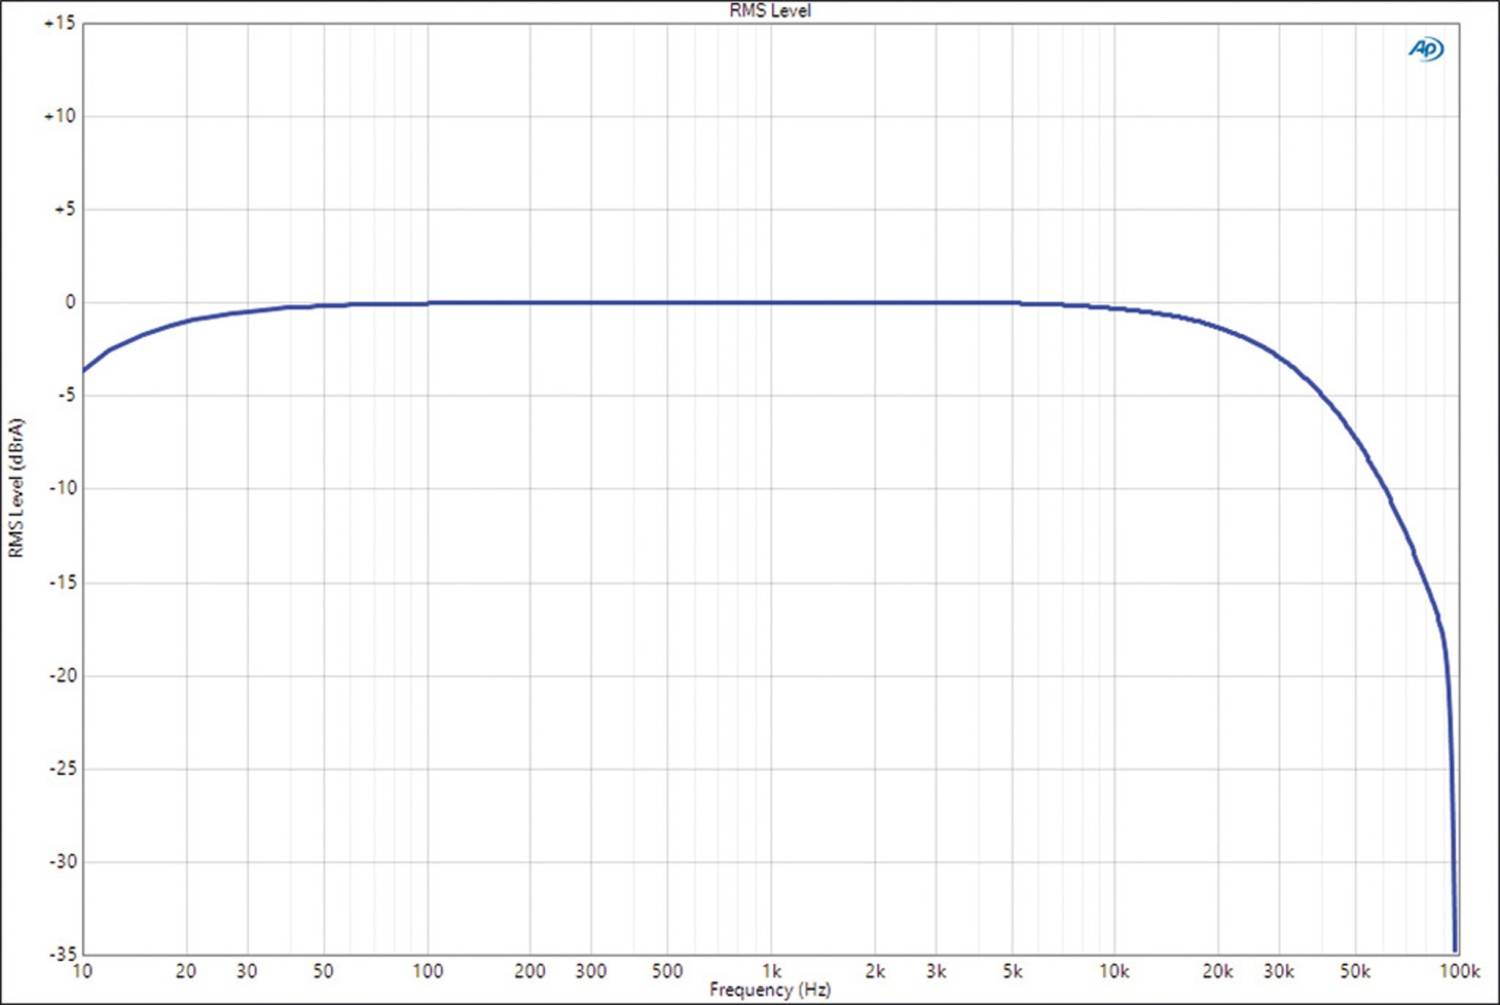Screen dimensions: 1500x1005
Task: Click the AP logo in the graph corner
Action: pos(1425,49)
